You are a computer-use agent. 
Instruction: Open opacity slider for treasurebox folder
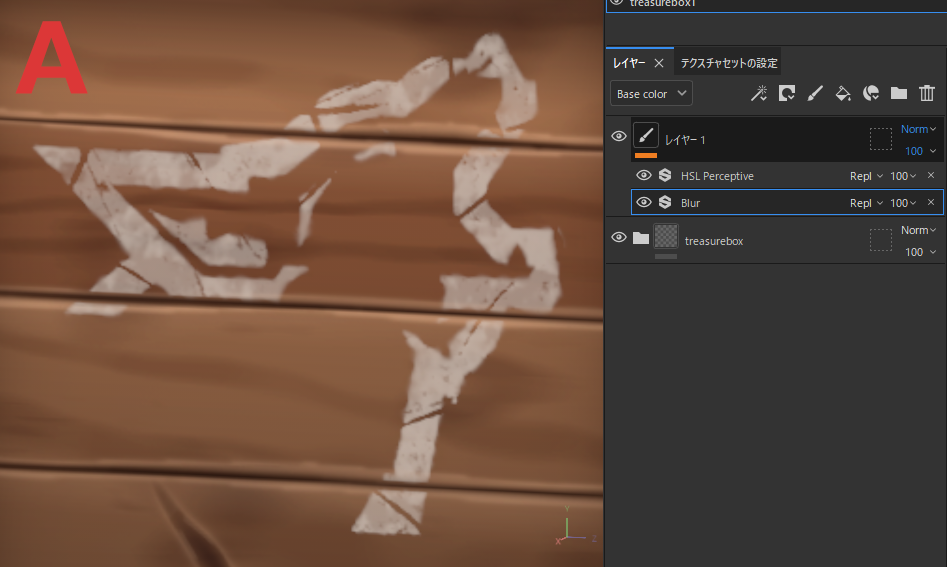point(920,252)
